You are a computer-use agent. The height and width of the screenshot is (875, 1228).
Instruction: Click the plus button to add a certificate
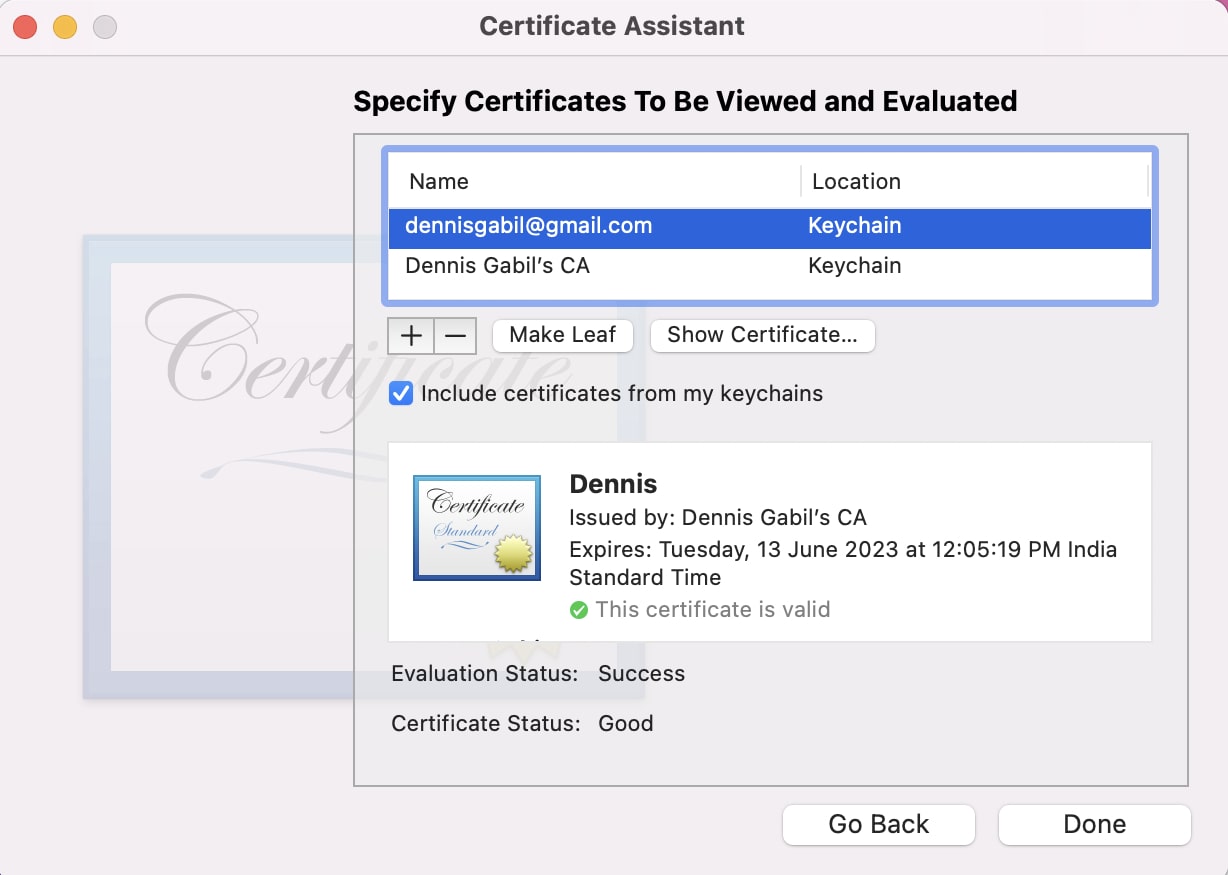coord(411,336)
